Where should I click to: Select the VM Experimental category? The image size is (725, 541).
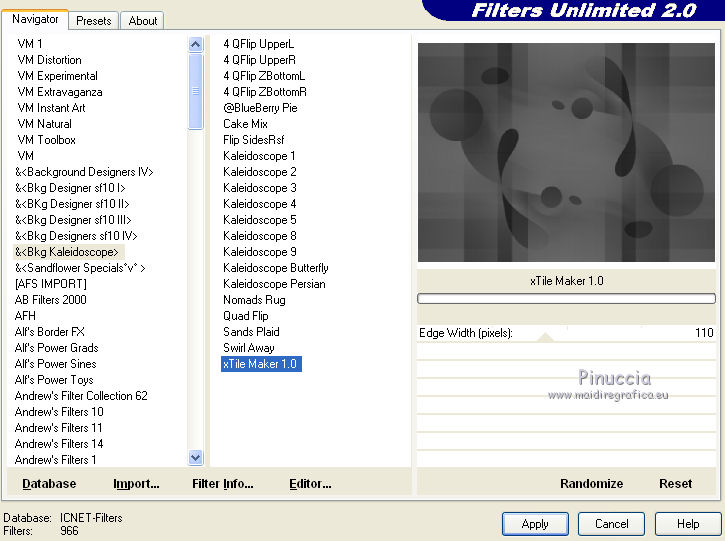point(57,76)
